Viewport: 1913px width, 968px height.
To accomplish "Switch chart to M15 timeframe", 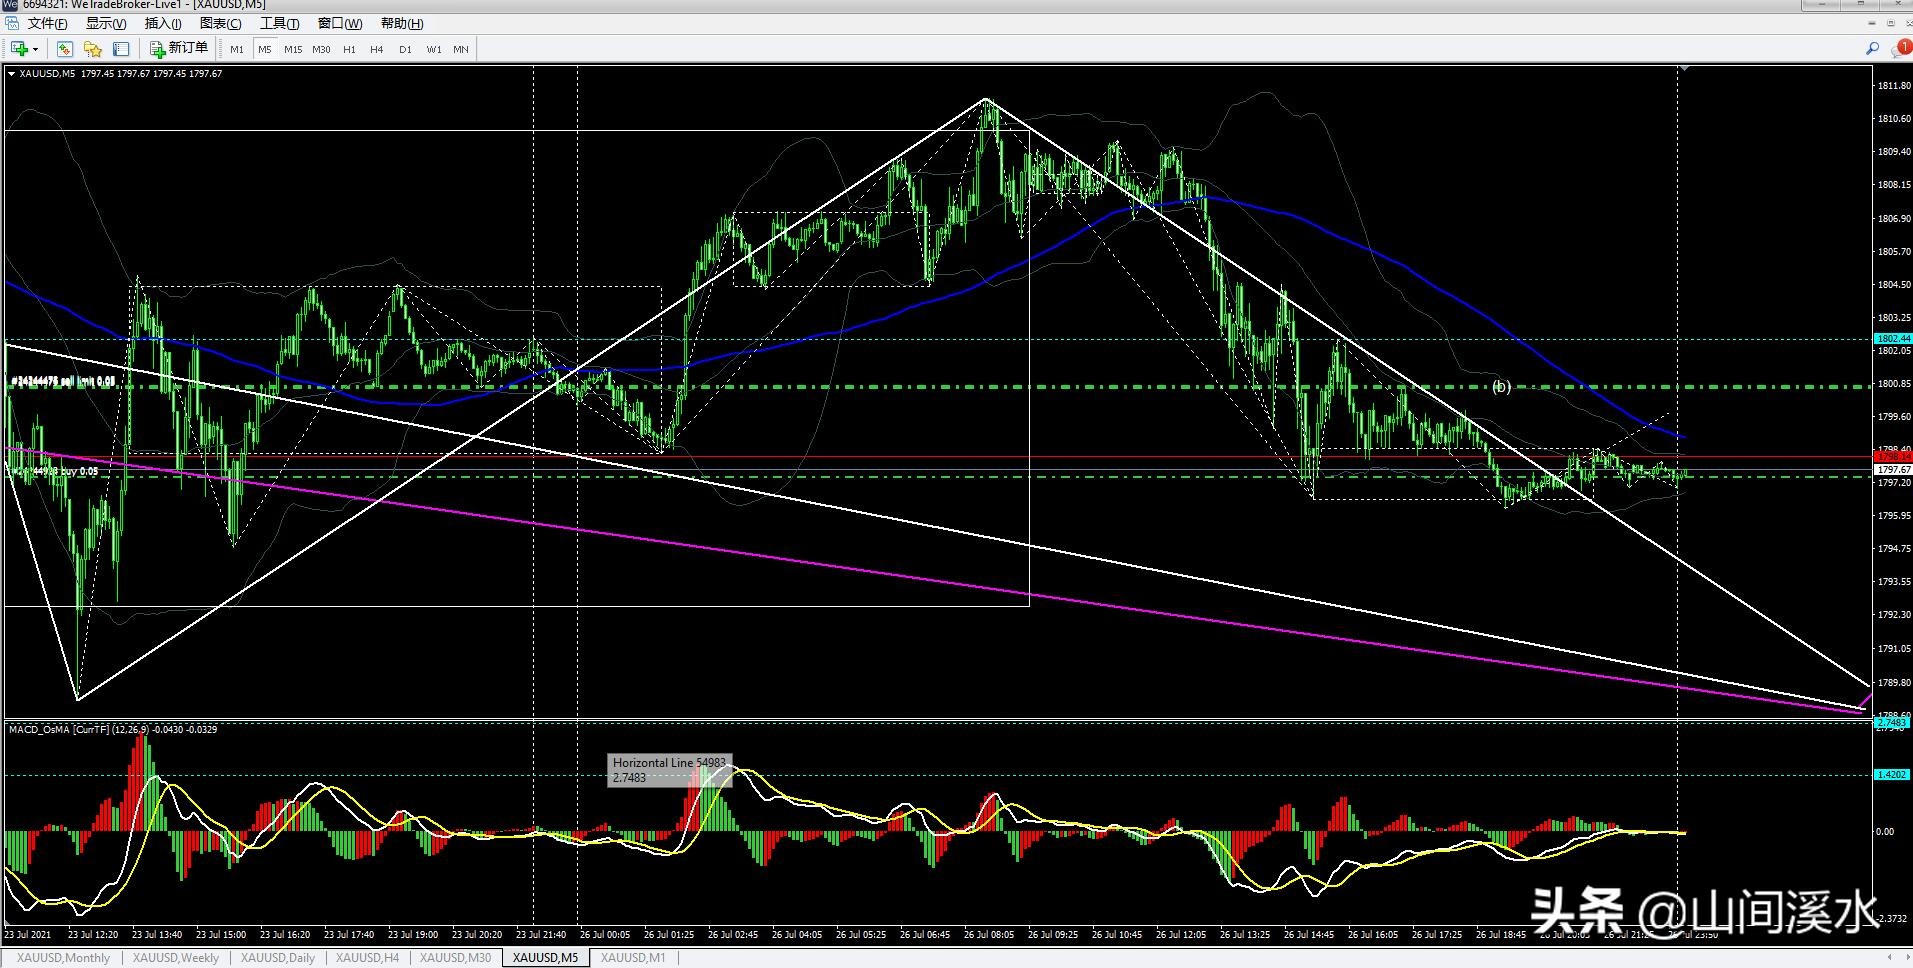I will (293, 49).
